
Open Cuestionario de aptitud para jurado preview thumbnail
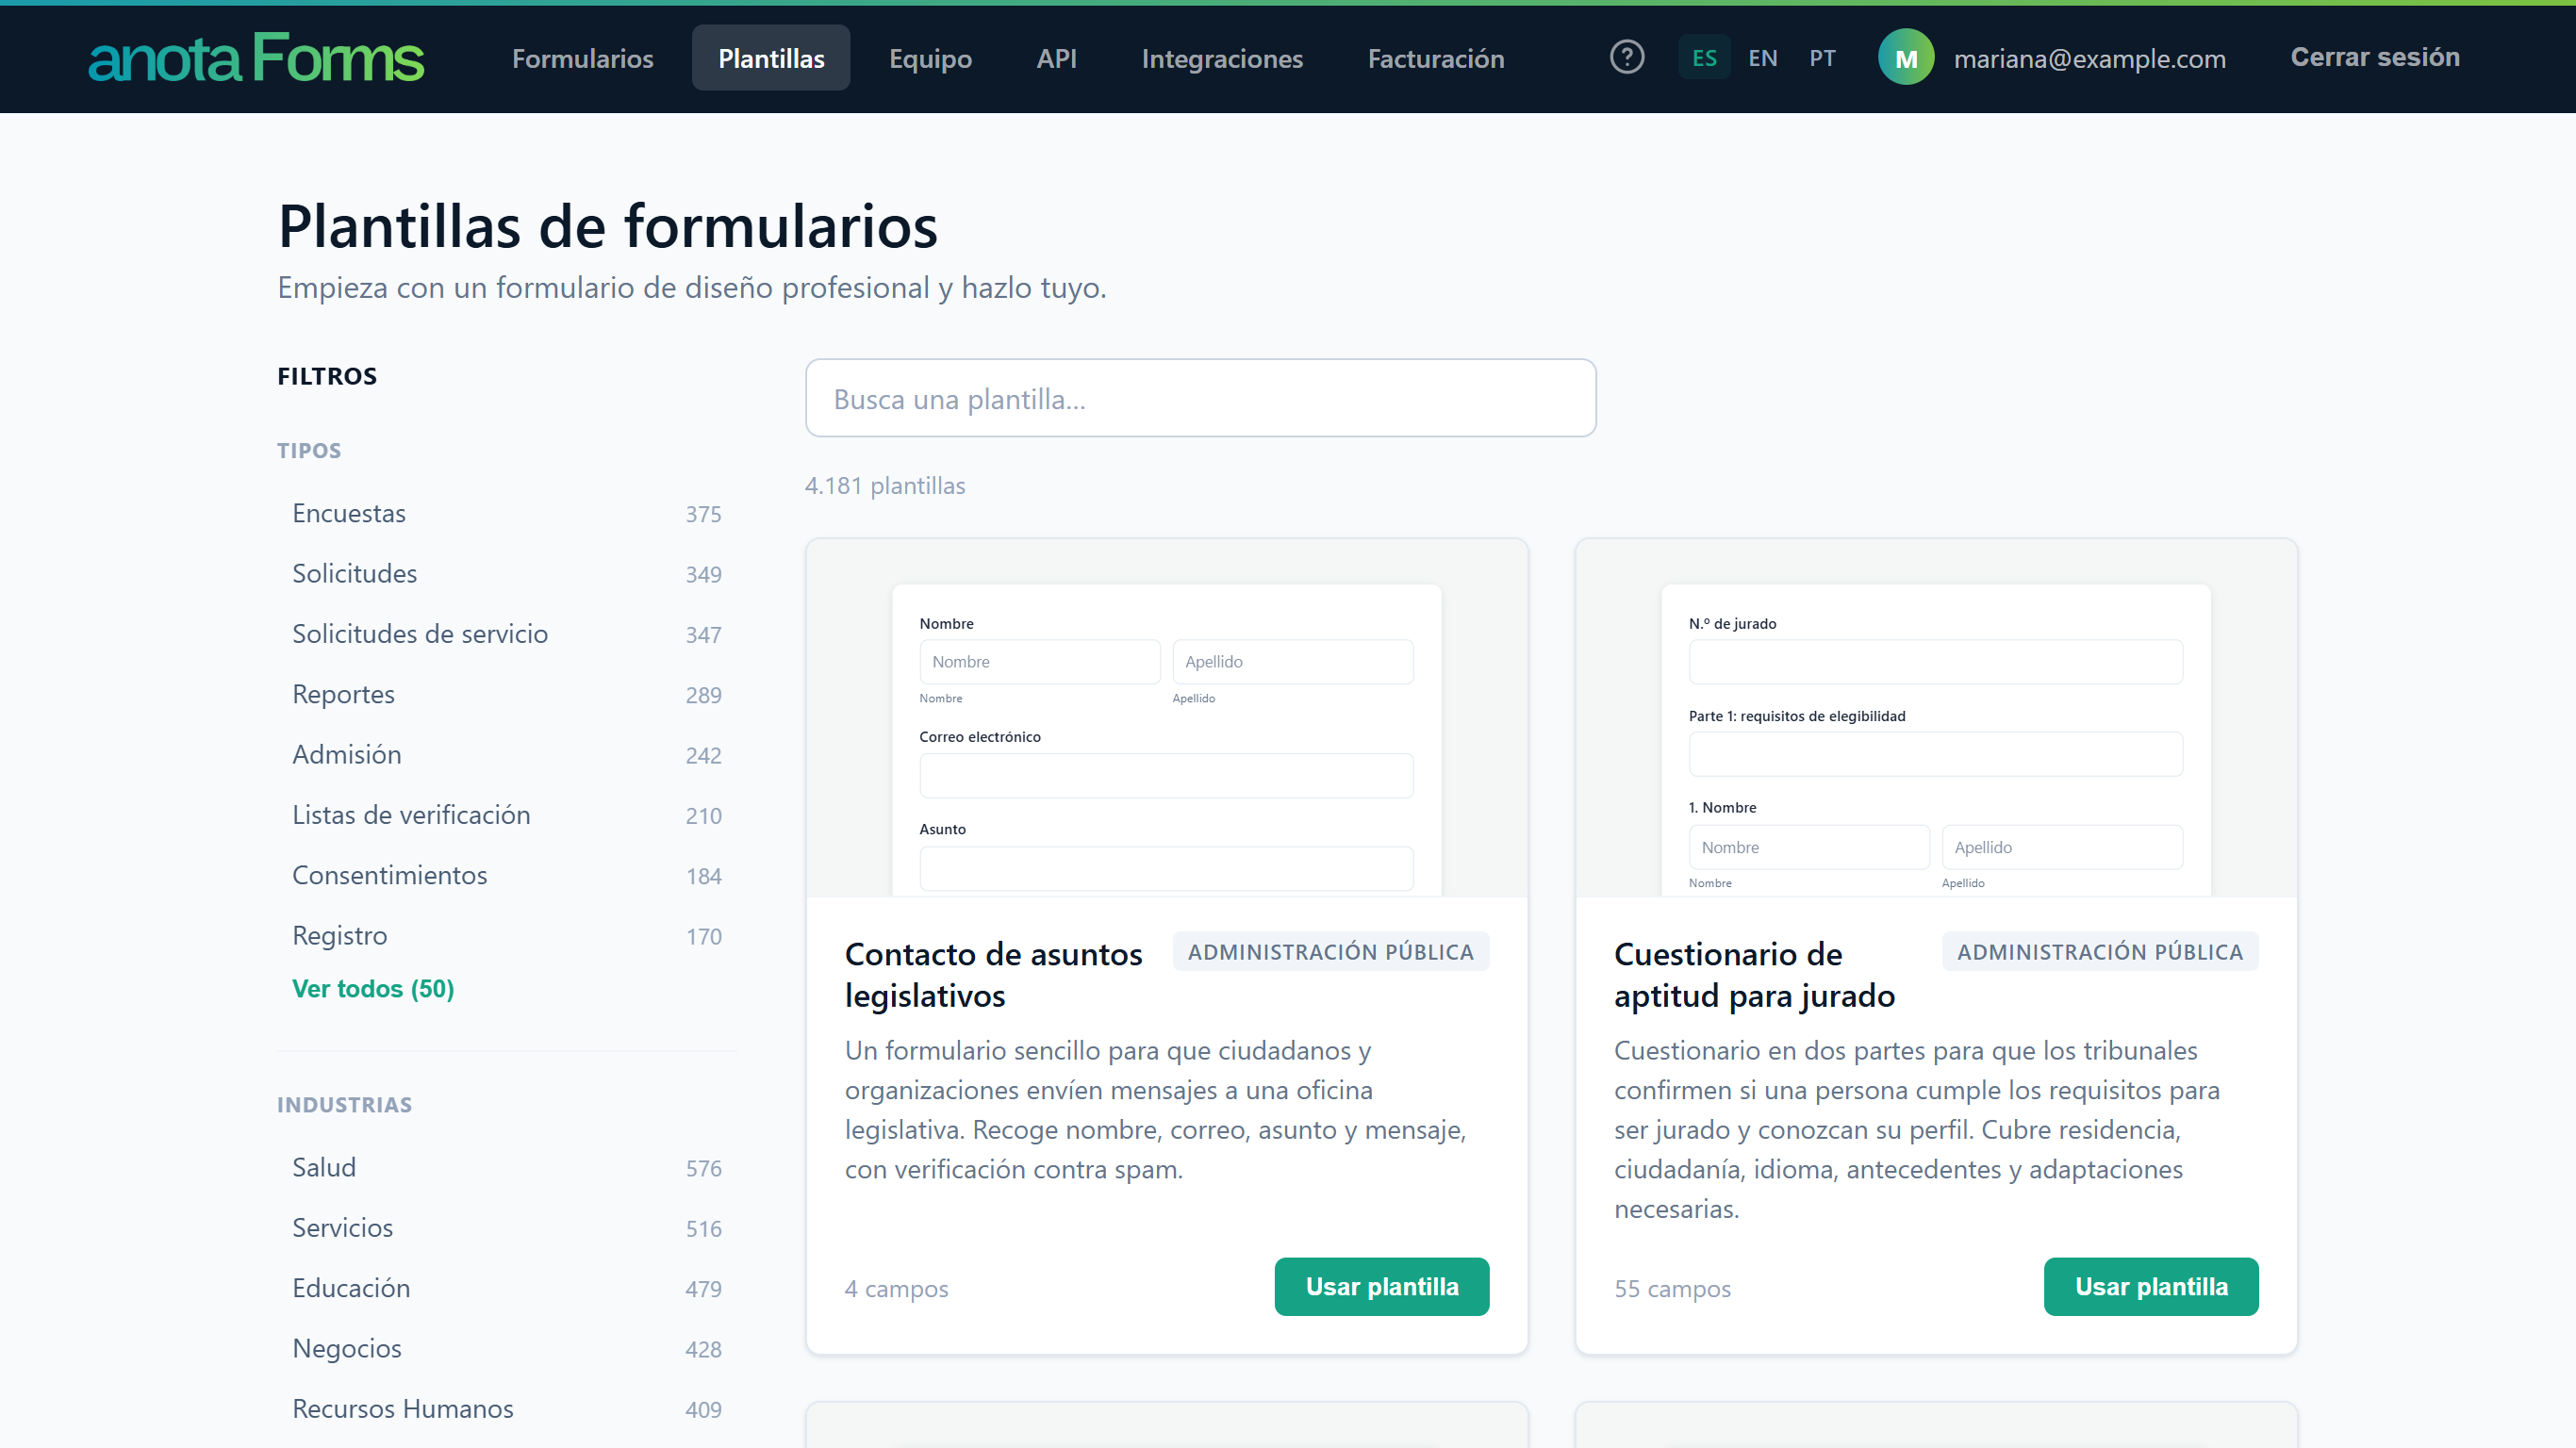(1936, 718)
